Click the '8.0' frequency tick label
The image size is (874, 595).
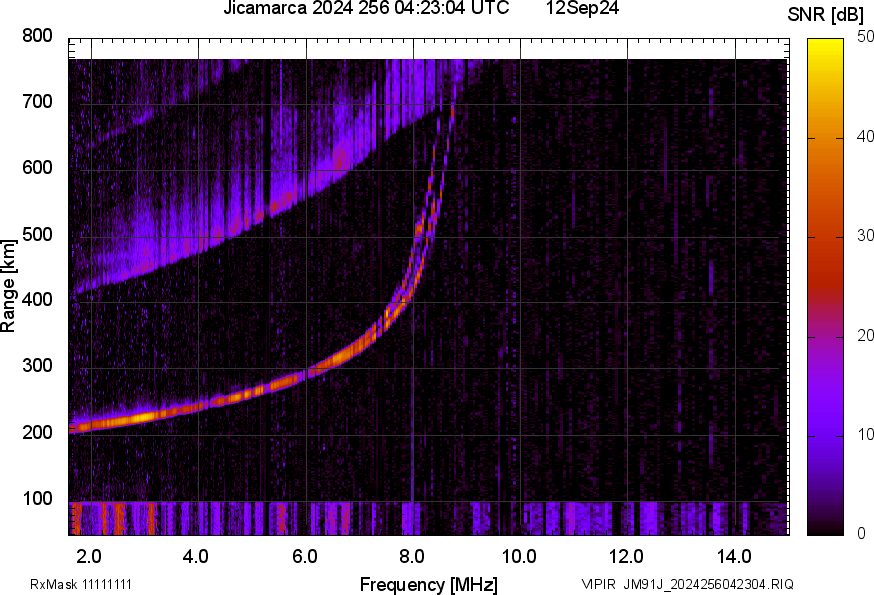point(412,557)
